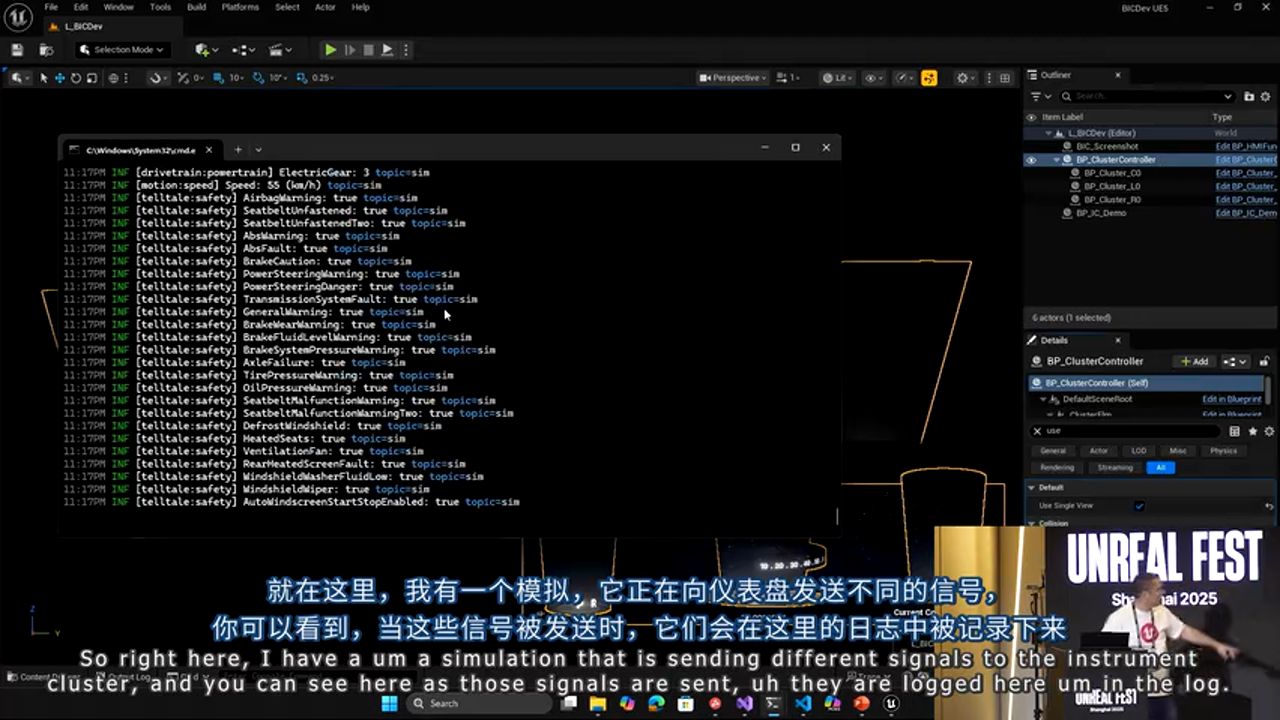Click the Add component button
1280x720 pixels.
1195,362
